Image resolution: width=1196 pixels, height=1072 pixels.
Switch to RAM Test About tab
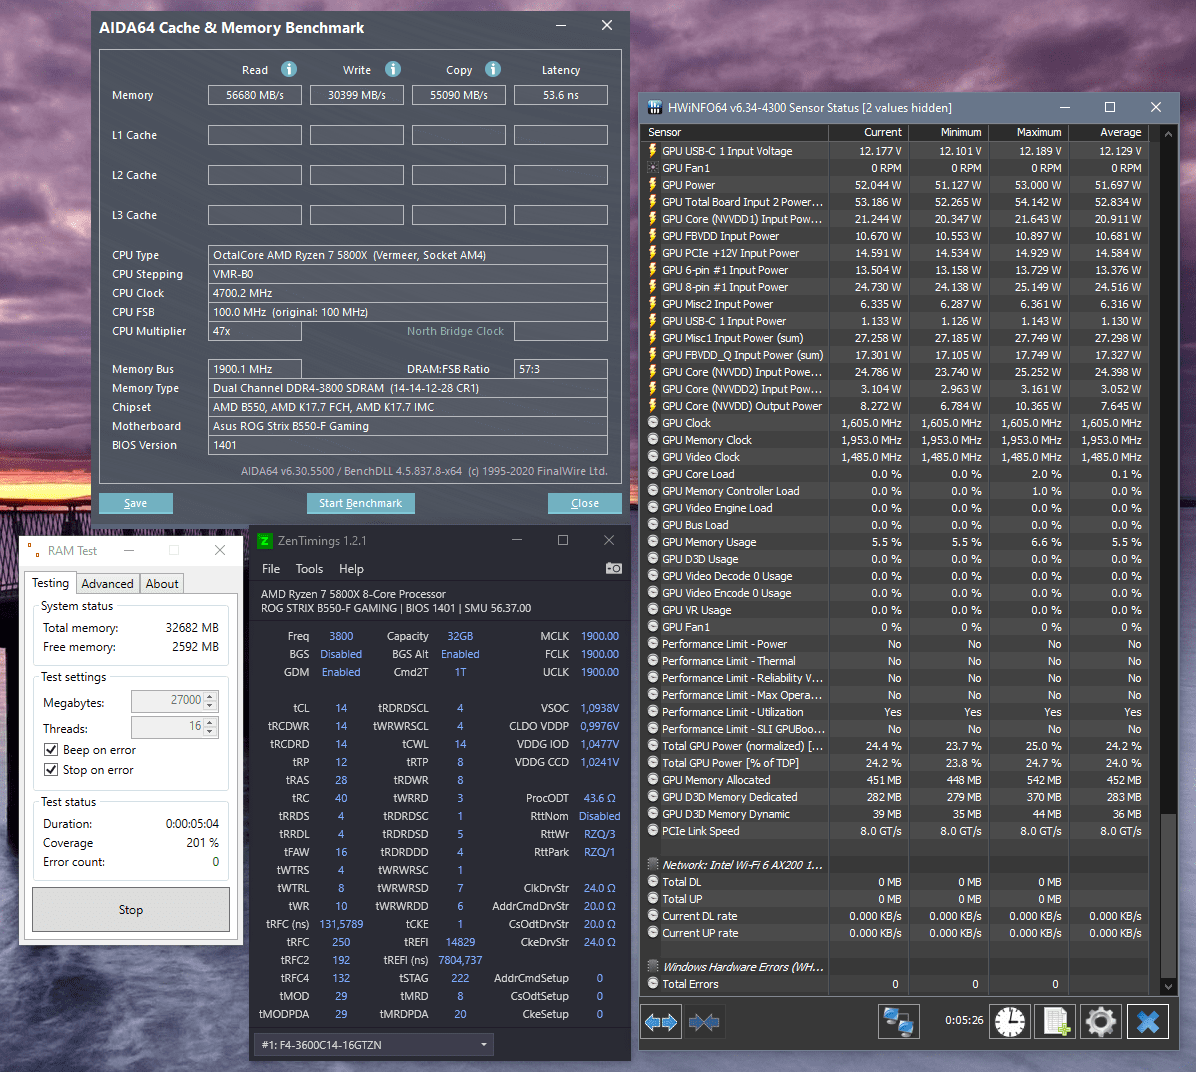[x=162, y=584]
